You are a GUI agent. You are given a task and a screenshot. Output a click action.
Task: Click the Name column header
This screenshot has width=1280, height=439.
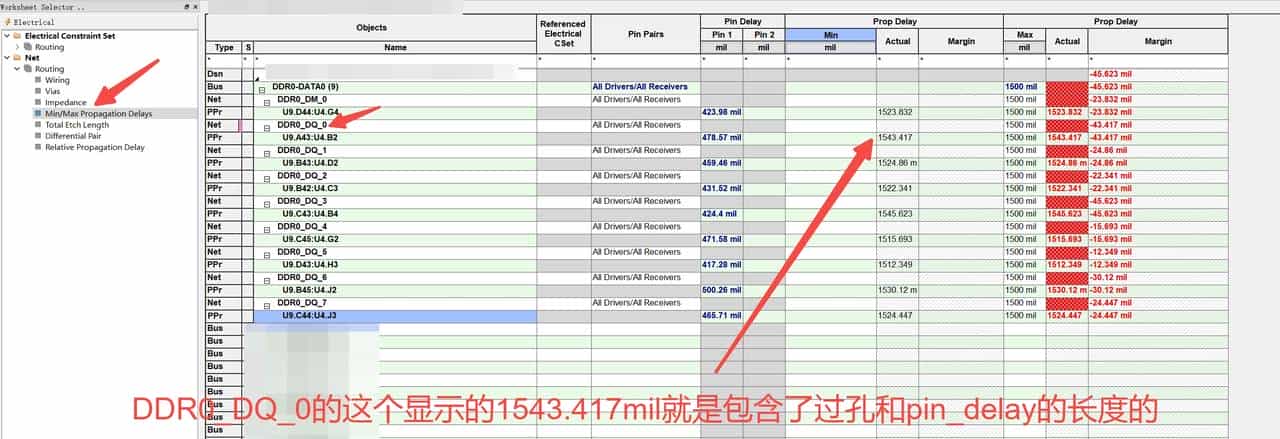395,47
